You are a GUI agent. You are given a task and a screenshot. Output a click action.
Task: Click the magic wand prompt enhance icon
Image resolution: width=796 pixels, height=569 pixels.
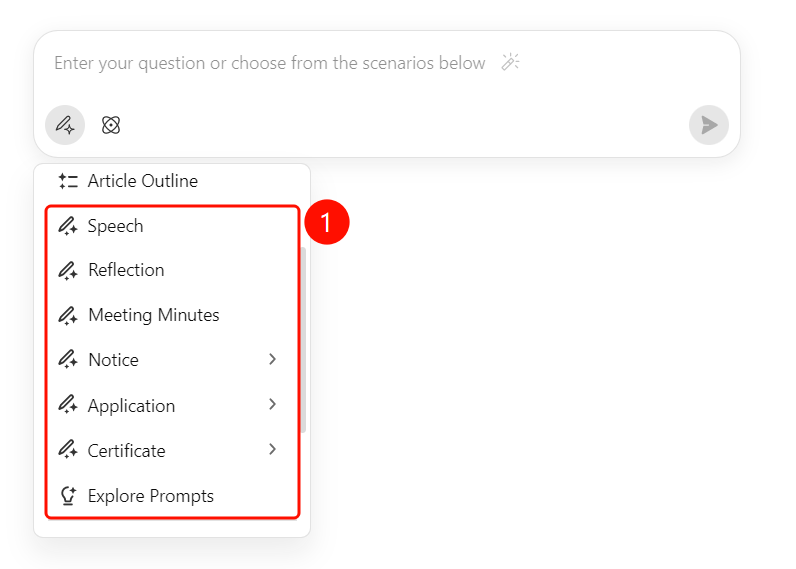(510, 62)
